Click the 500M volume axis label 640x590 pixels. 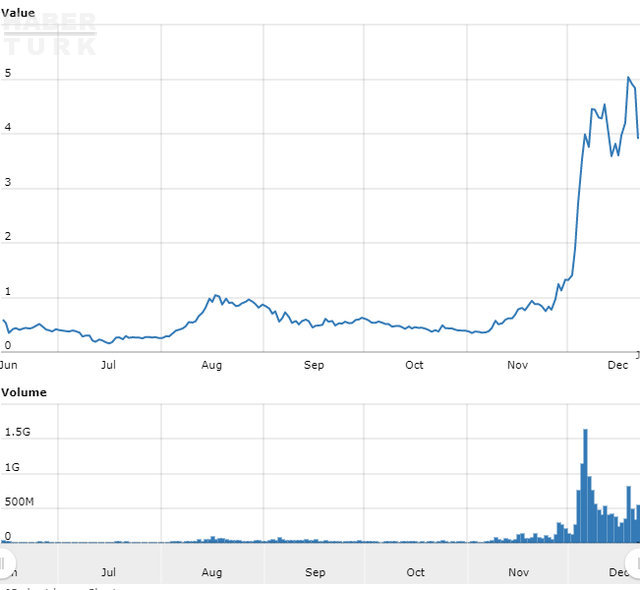pos(21,503)
